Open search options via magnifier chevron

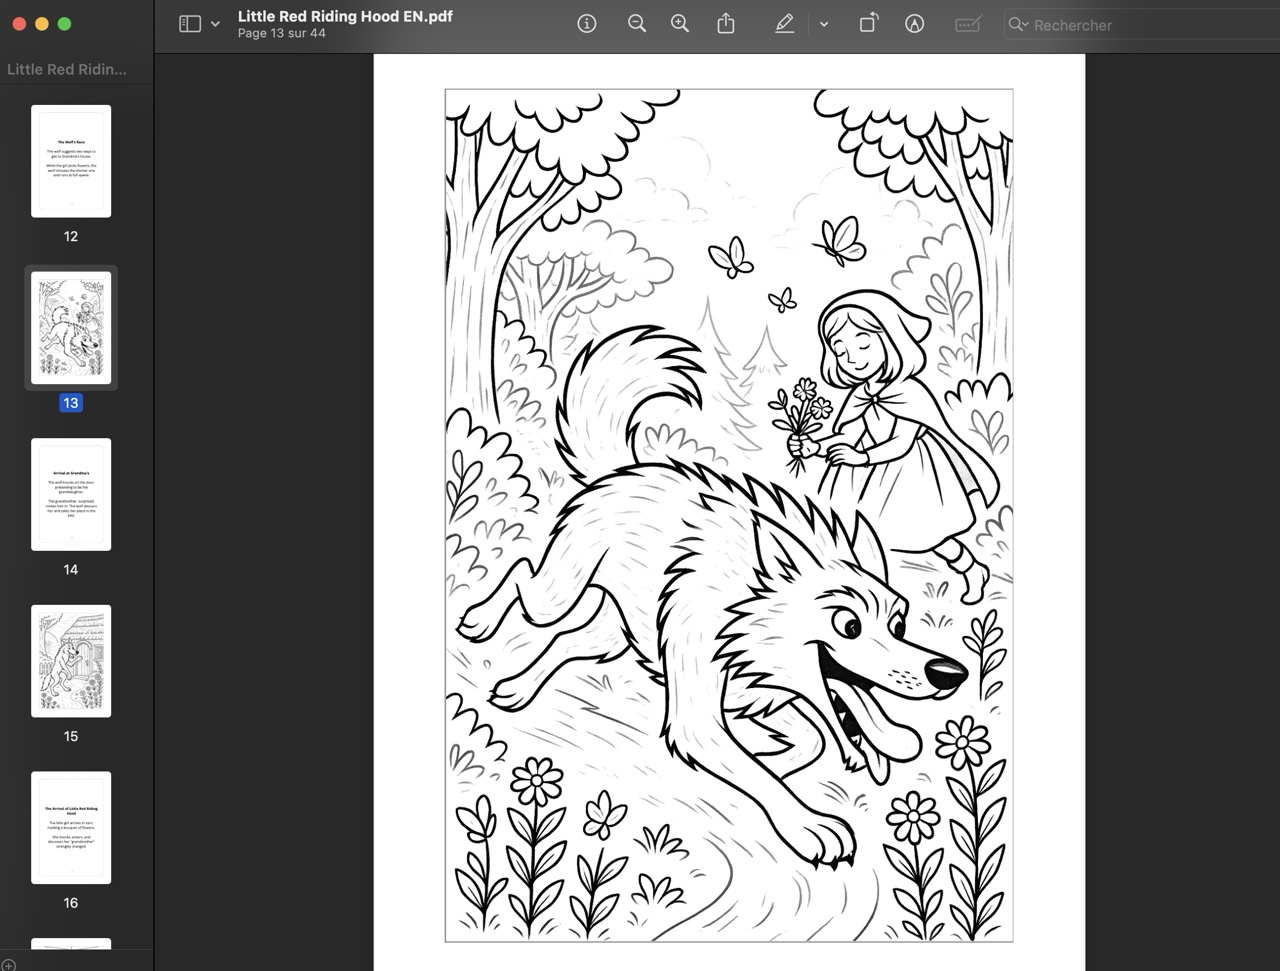(x=1018, y=24)
